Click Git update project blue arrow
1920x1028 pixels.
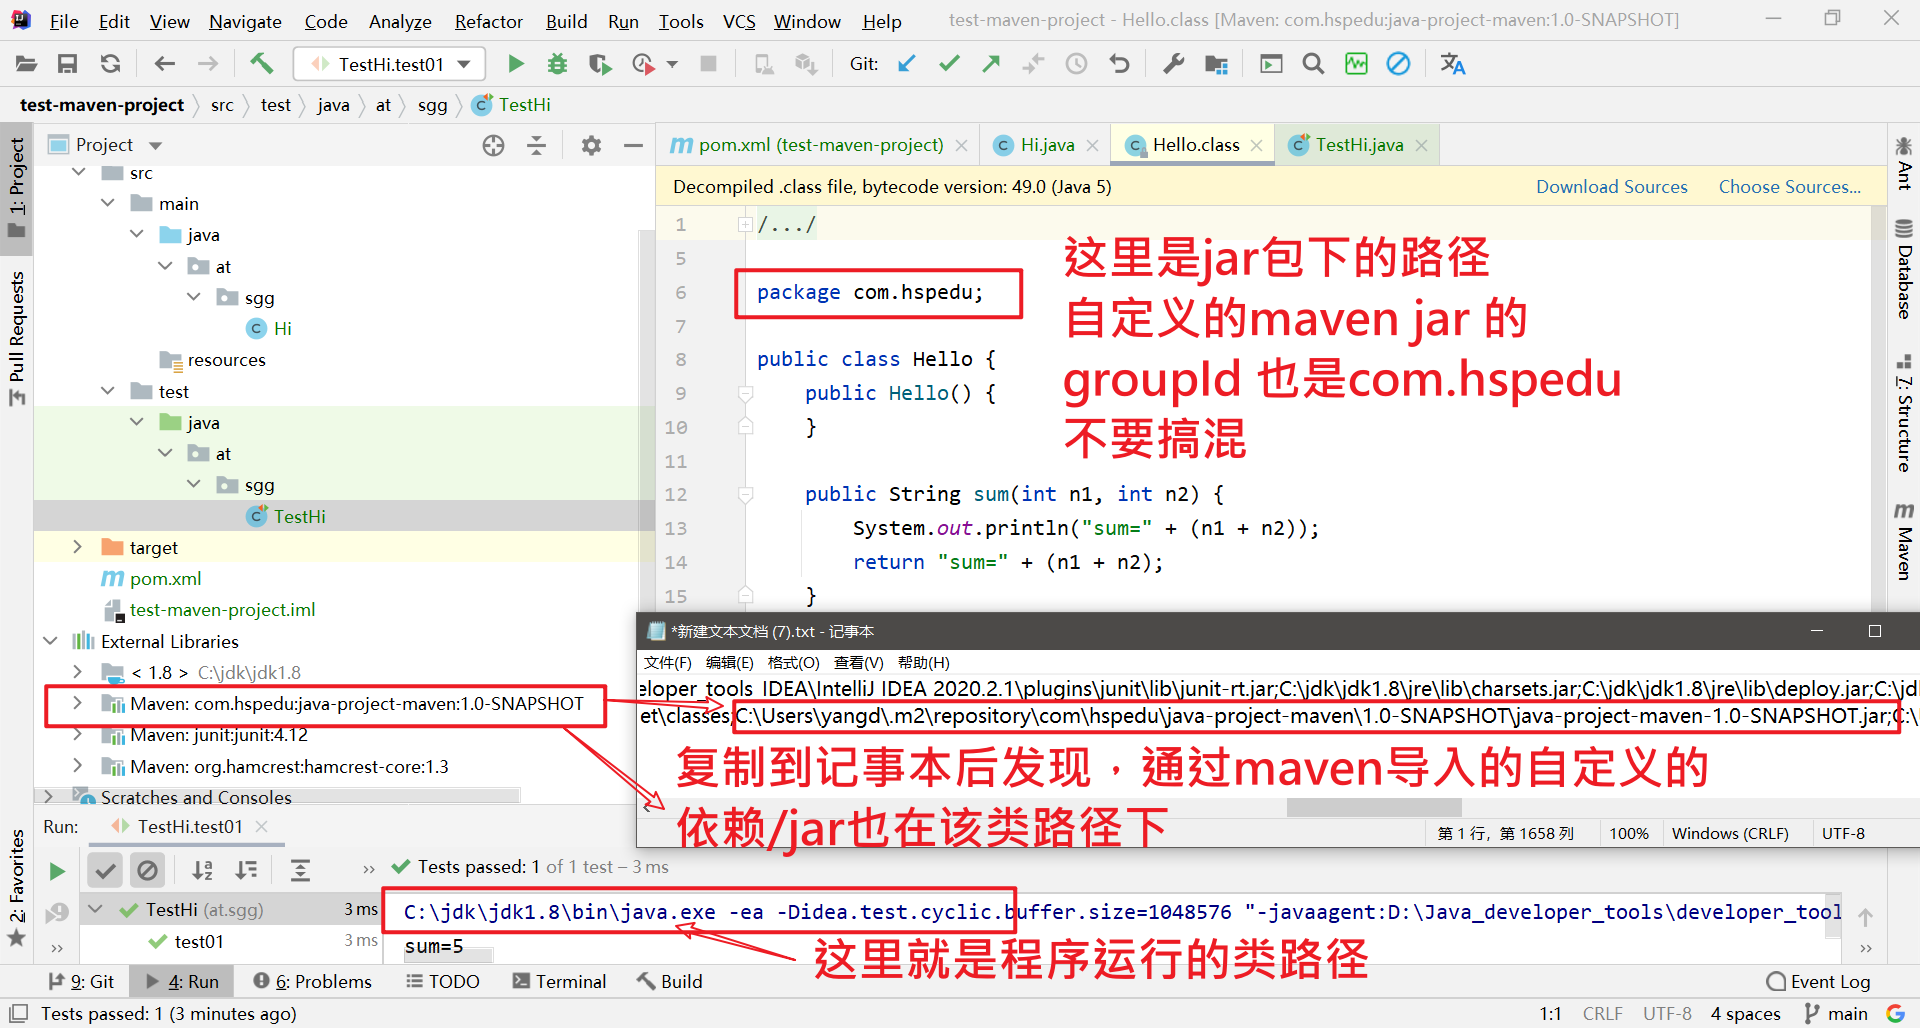(906, 64)
